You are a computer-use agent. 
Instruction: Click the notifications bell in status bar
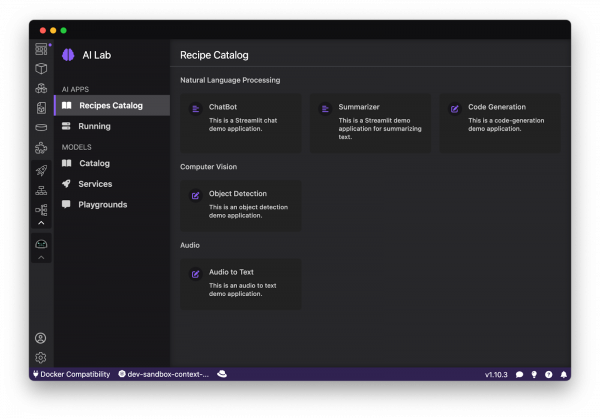(563, 374)
